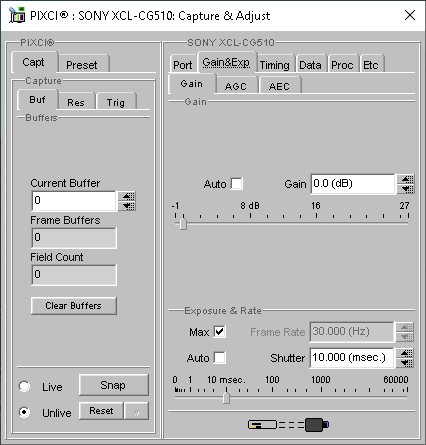Uncheck the Max frame rate checkbox

pyautogui.click(x=219, y=332)
